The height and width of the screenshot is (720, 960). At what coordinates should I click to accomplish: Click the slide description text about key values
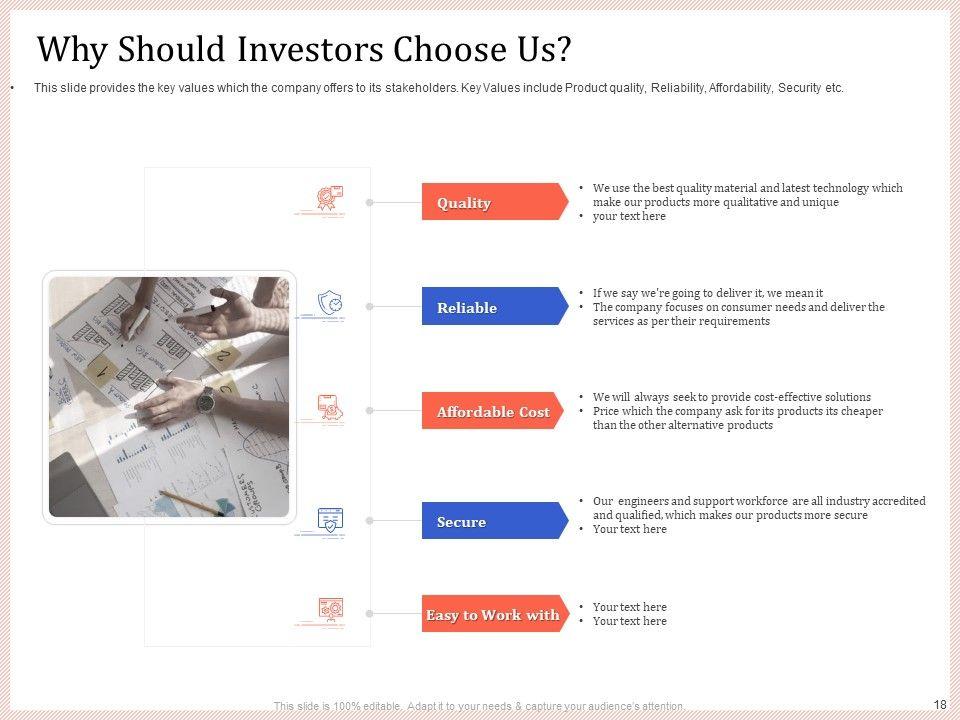point(438,88)
